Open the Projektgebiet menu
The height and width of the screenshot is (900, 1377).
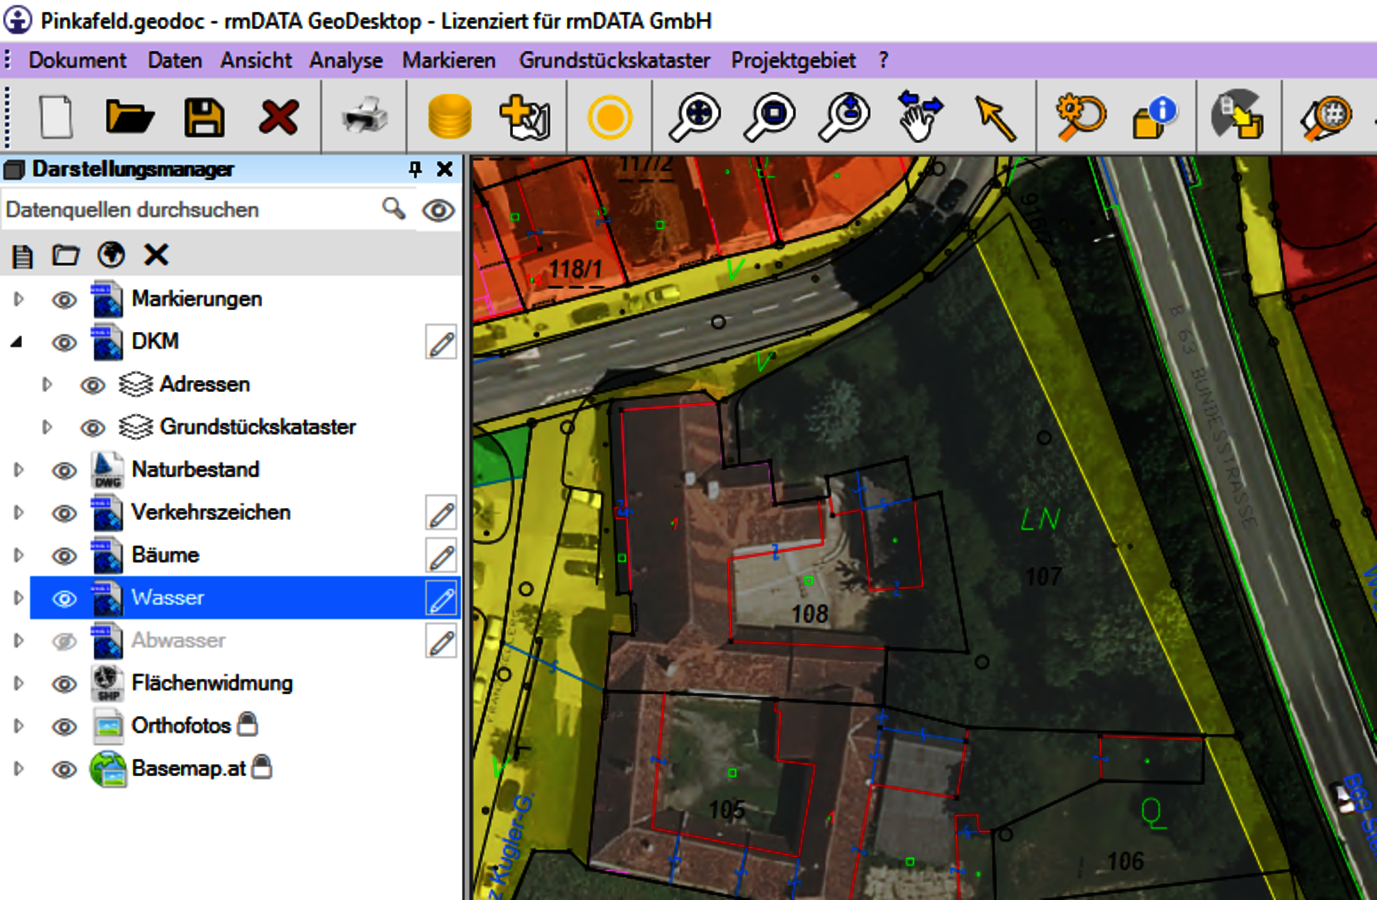pyautogui.click(x=792, y=60)
